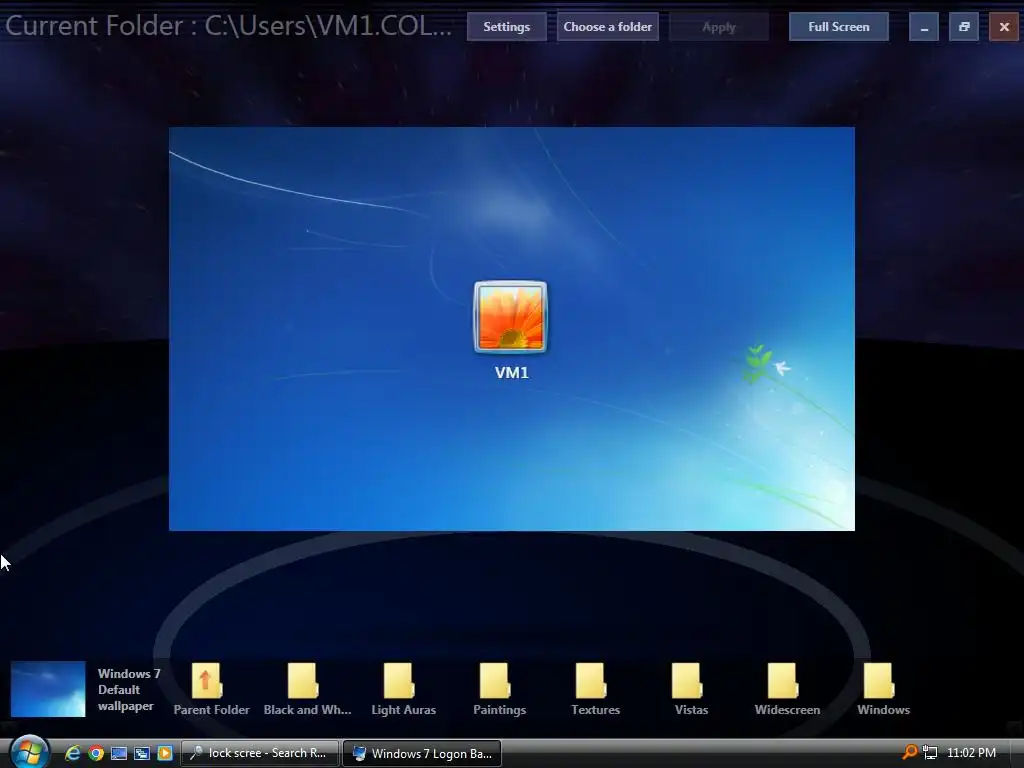The width and height of the screenshot is (1024, 768).
Task: Minimize the Logon Background Changer window
Action: 923,27
